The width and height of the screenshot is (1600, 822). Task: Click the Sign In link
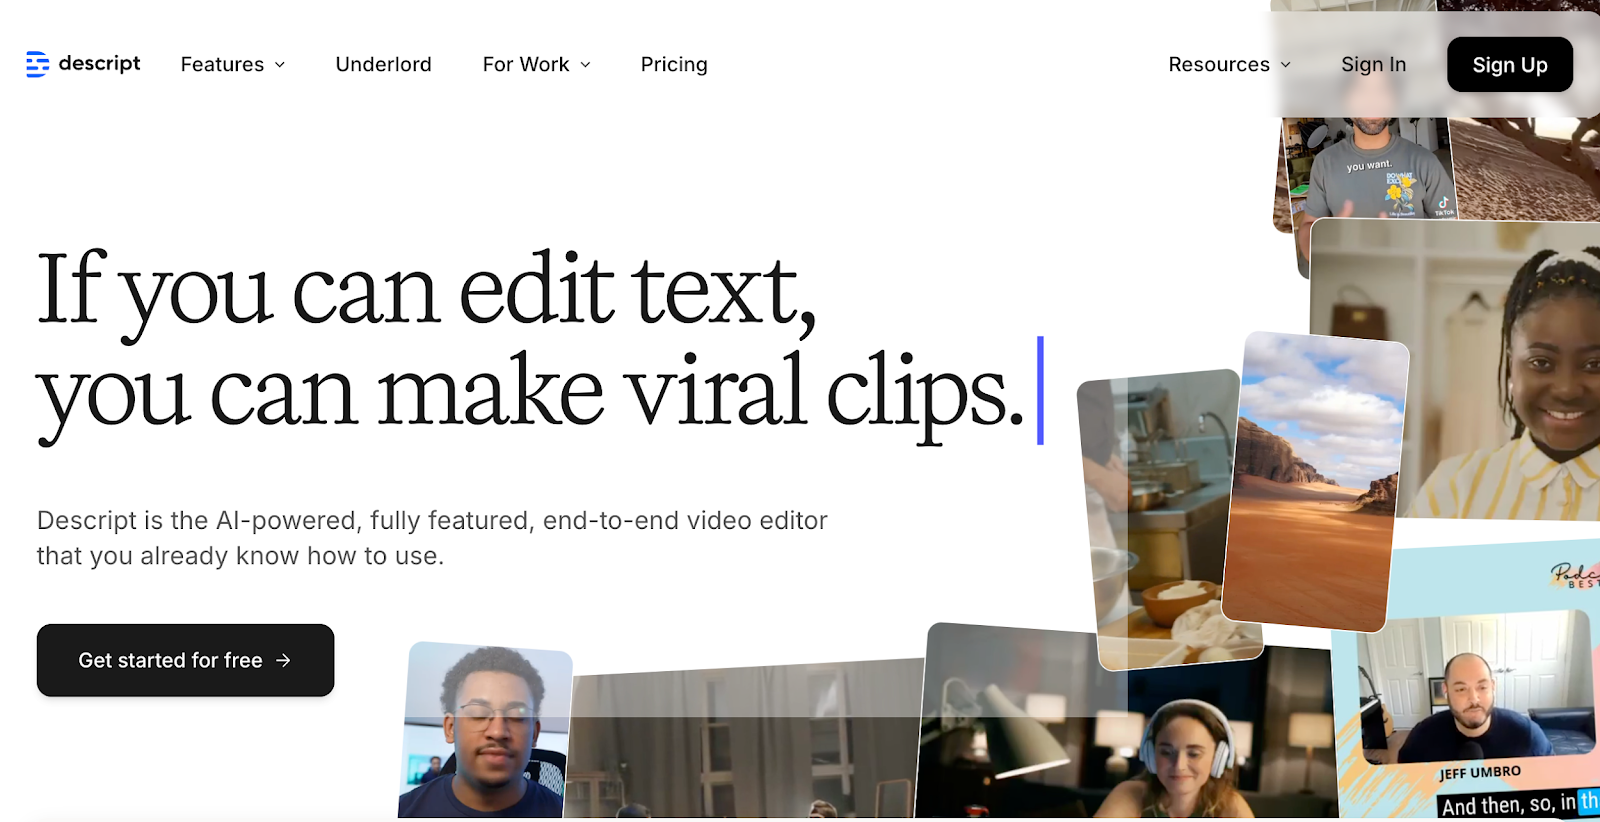[x=1373, y=64]
